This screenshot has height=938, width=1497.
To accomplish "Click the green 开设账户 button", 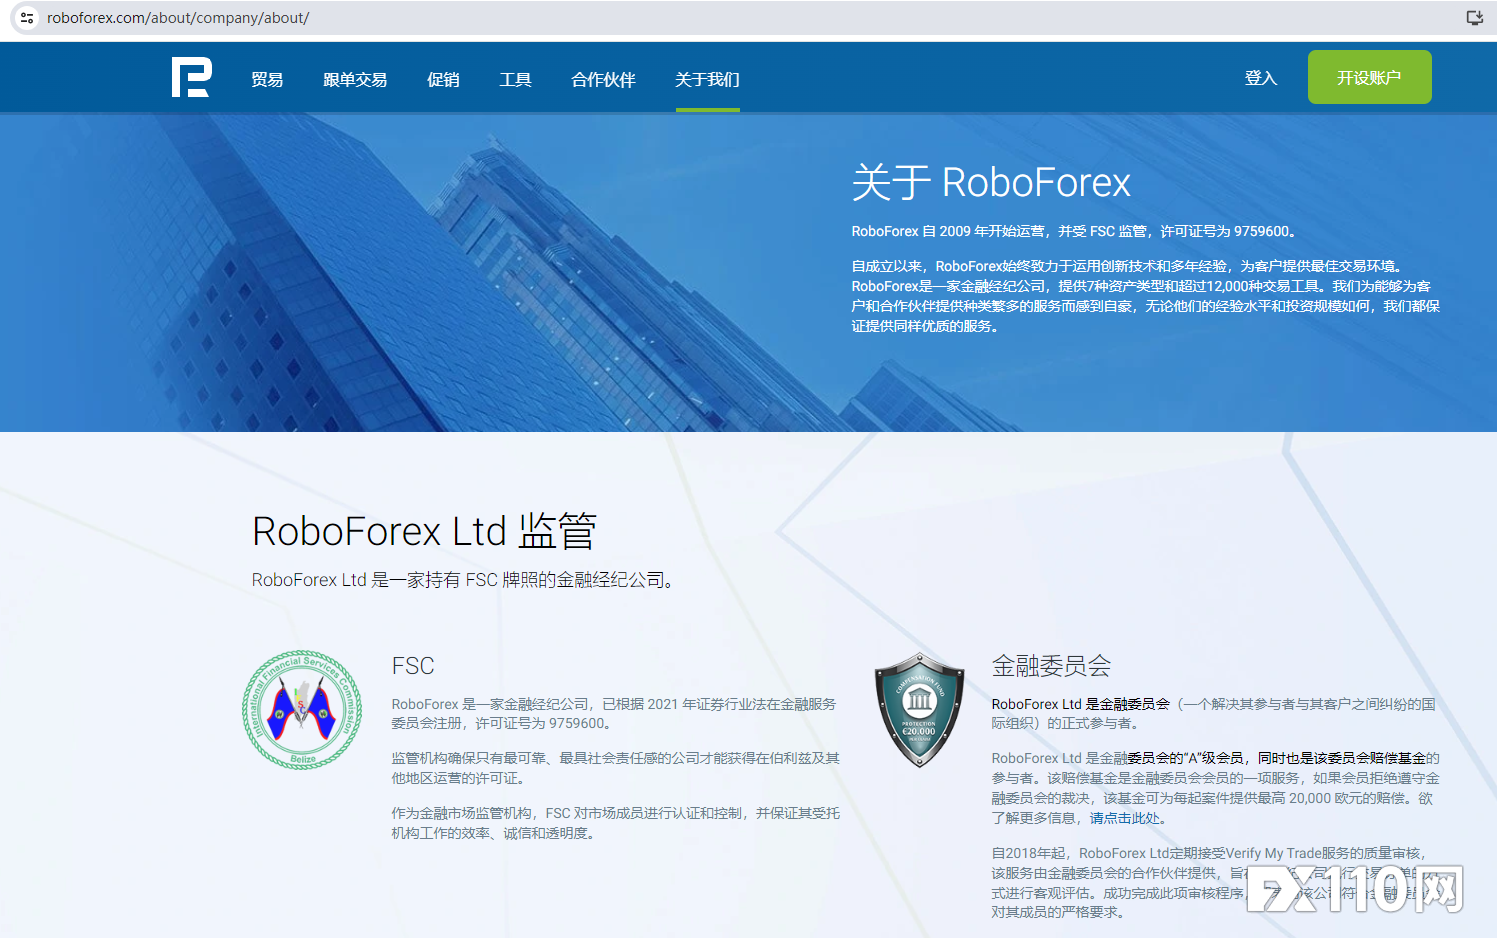I will point(1369,77).
